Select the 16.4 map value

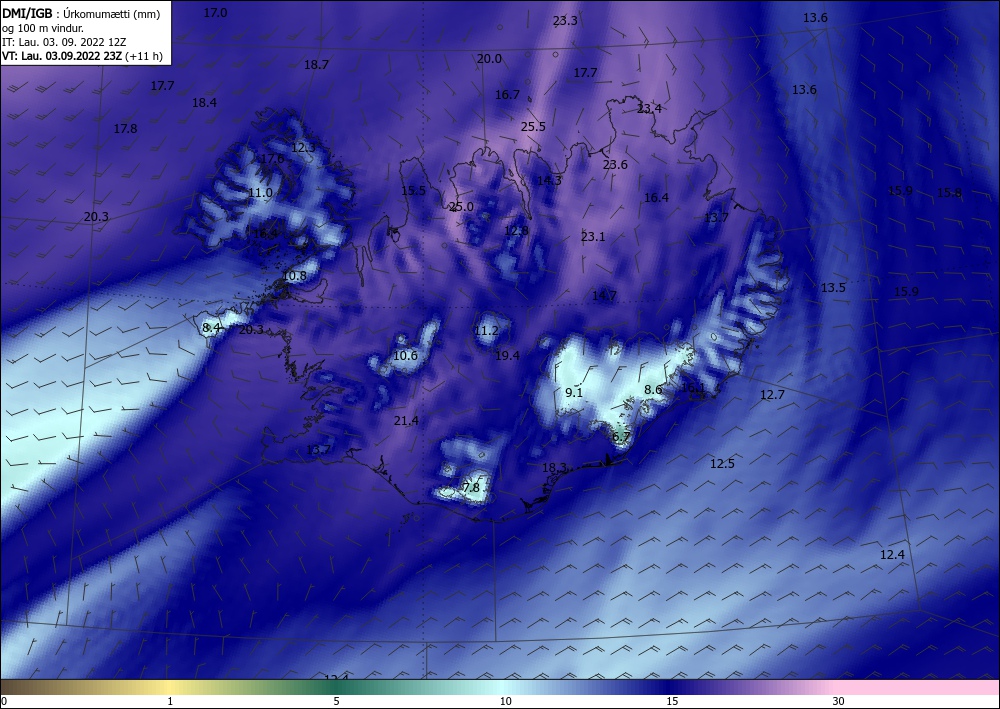point(656,198)
